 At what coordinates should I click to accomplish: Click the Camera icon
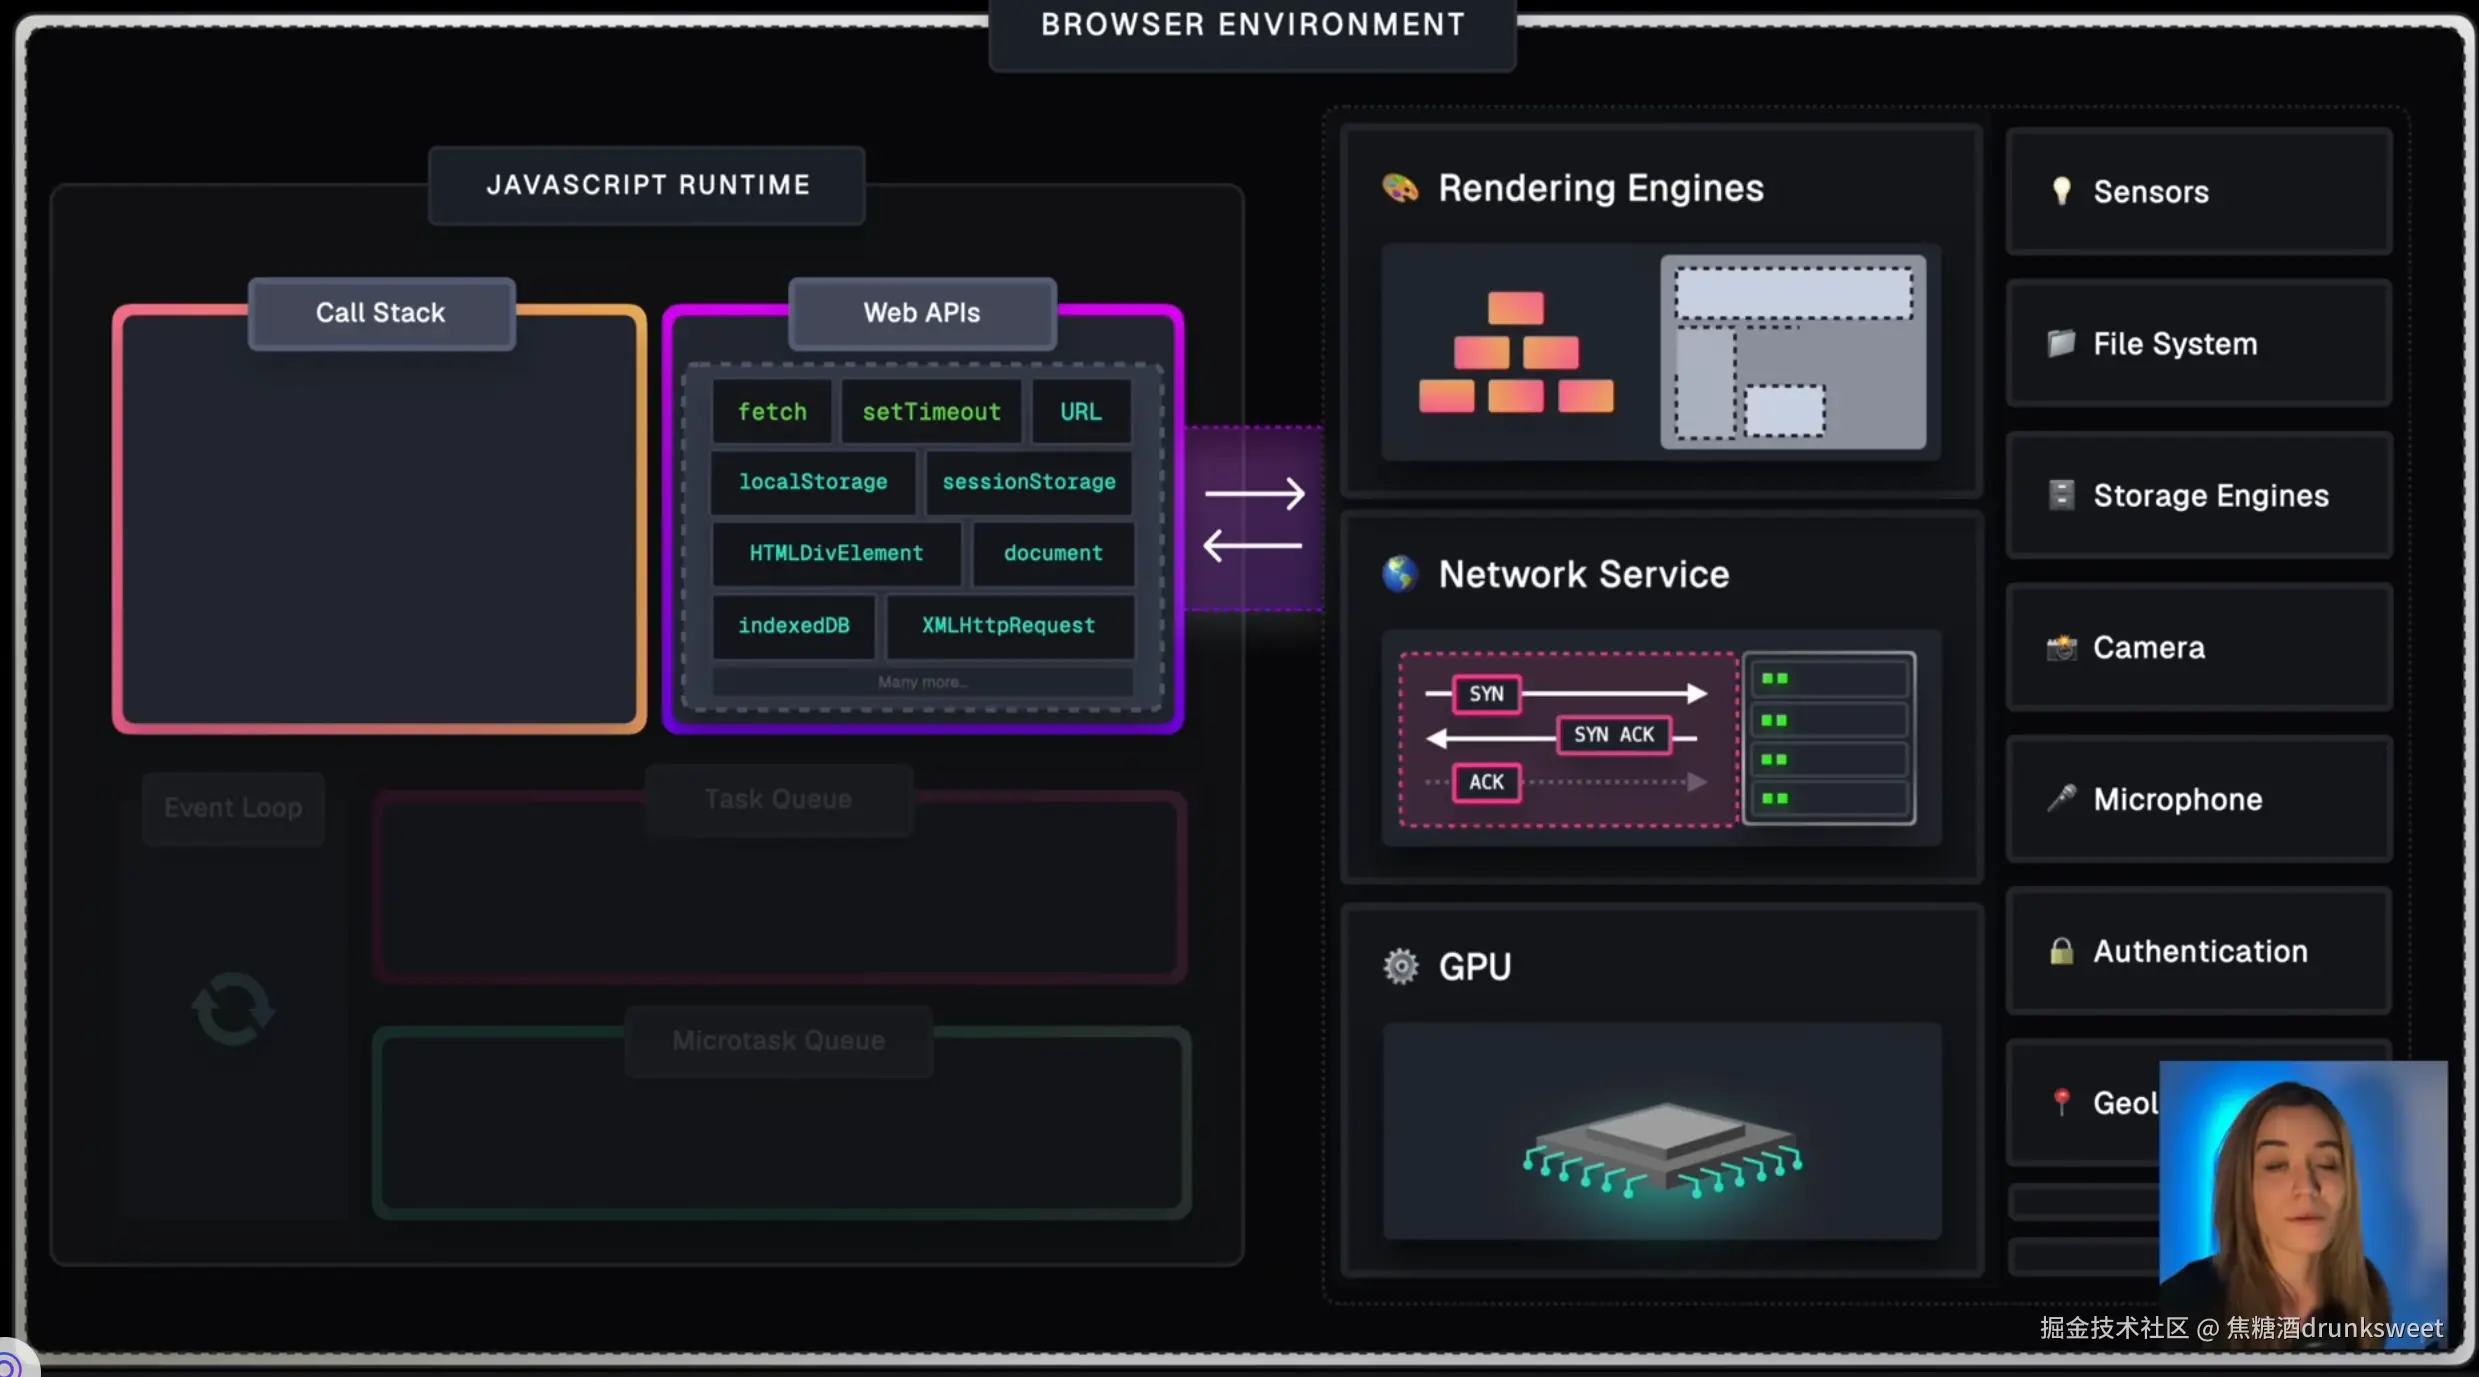point(2061,648)
